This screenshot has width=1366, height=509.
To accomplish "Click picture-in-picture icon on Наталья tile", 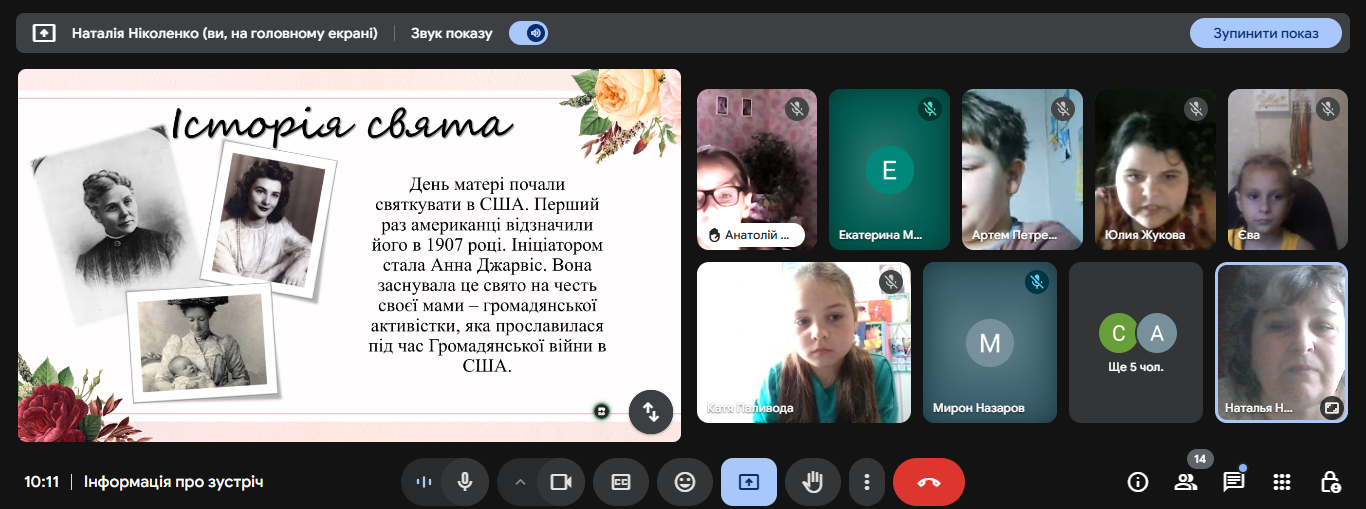I will tap(1331, 407).
